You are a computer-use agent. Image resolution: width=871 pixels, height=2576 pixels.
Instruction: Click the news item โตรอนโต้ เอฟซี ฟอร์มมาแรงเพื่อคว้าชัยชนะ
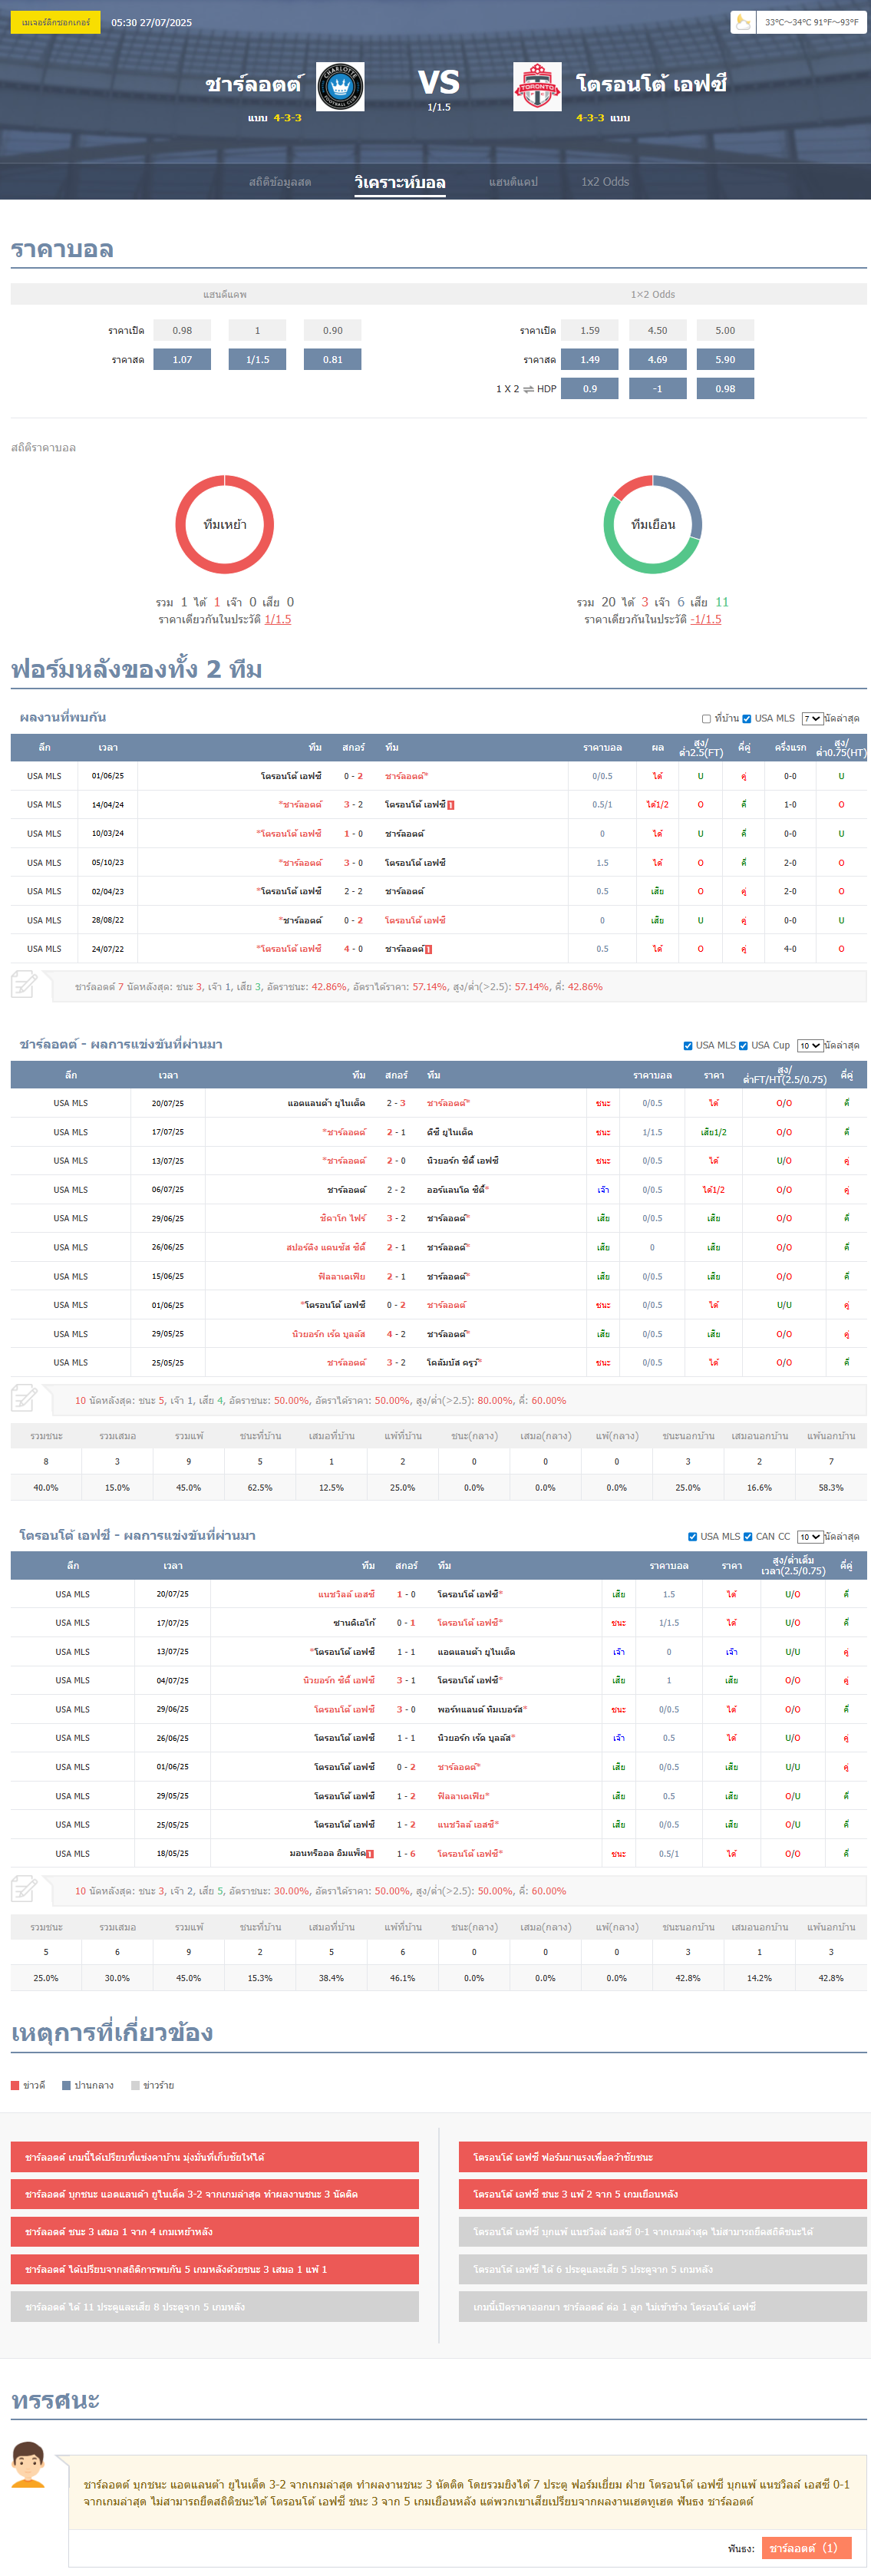click(x=663, y=2157)
